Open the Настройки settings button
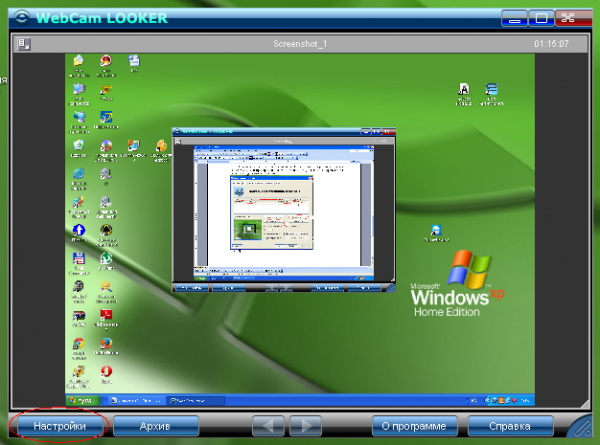600x445 pixels. [60, 426]
